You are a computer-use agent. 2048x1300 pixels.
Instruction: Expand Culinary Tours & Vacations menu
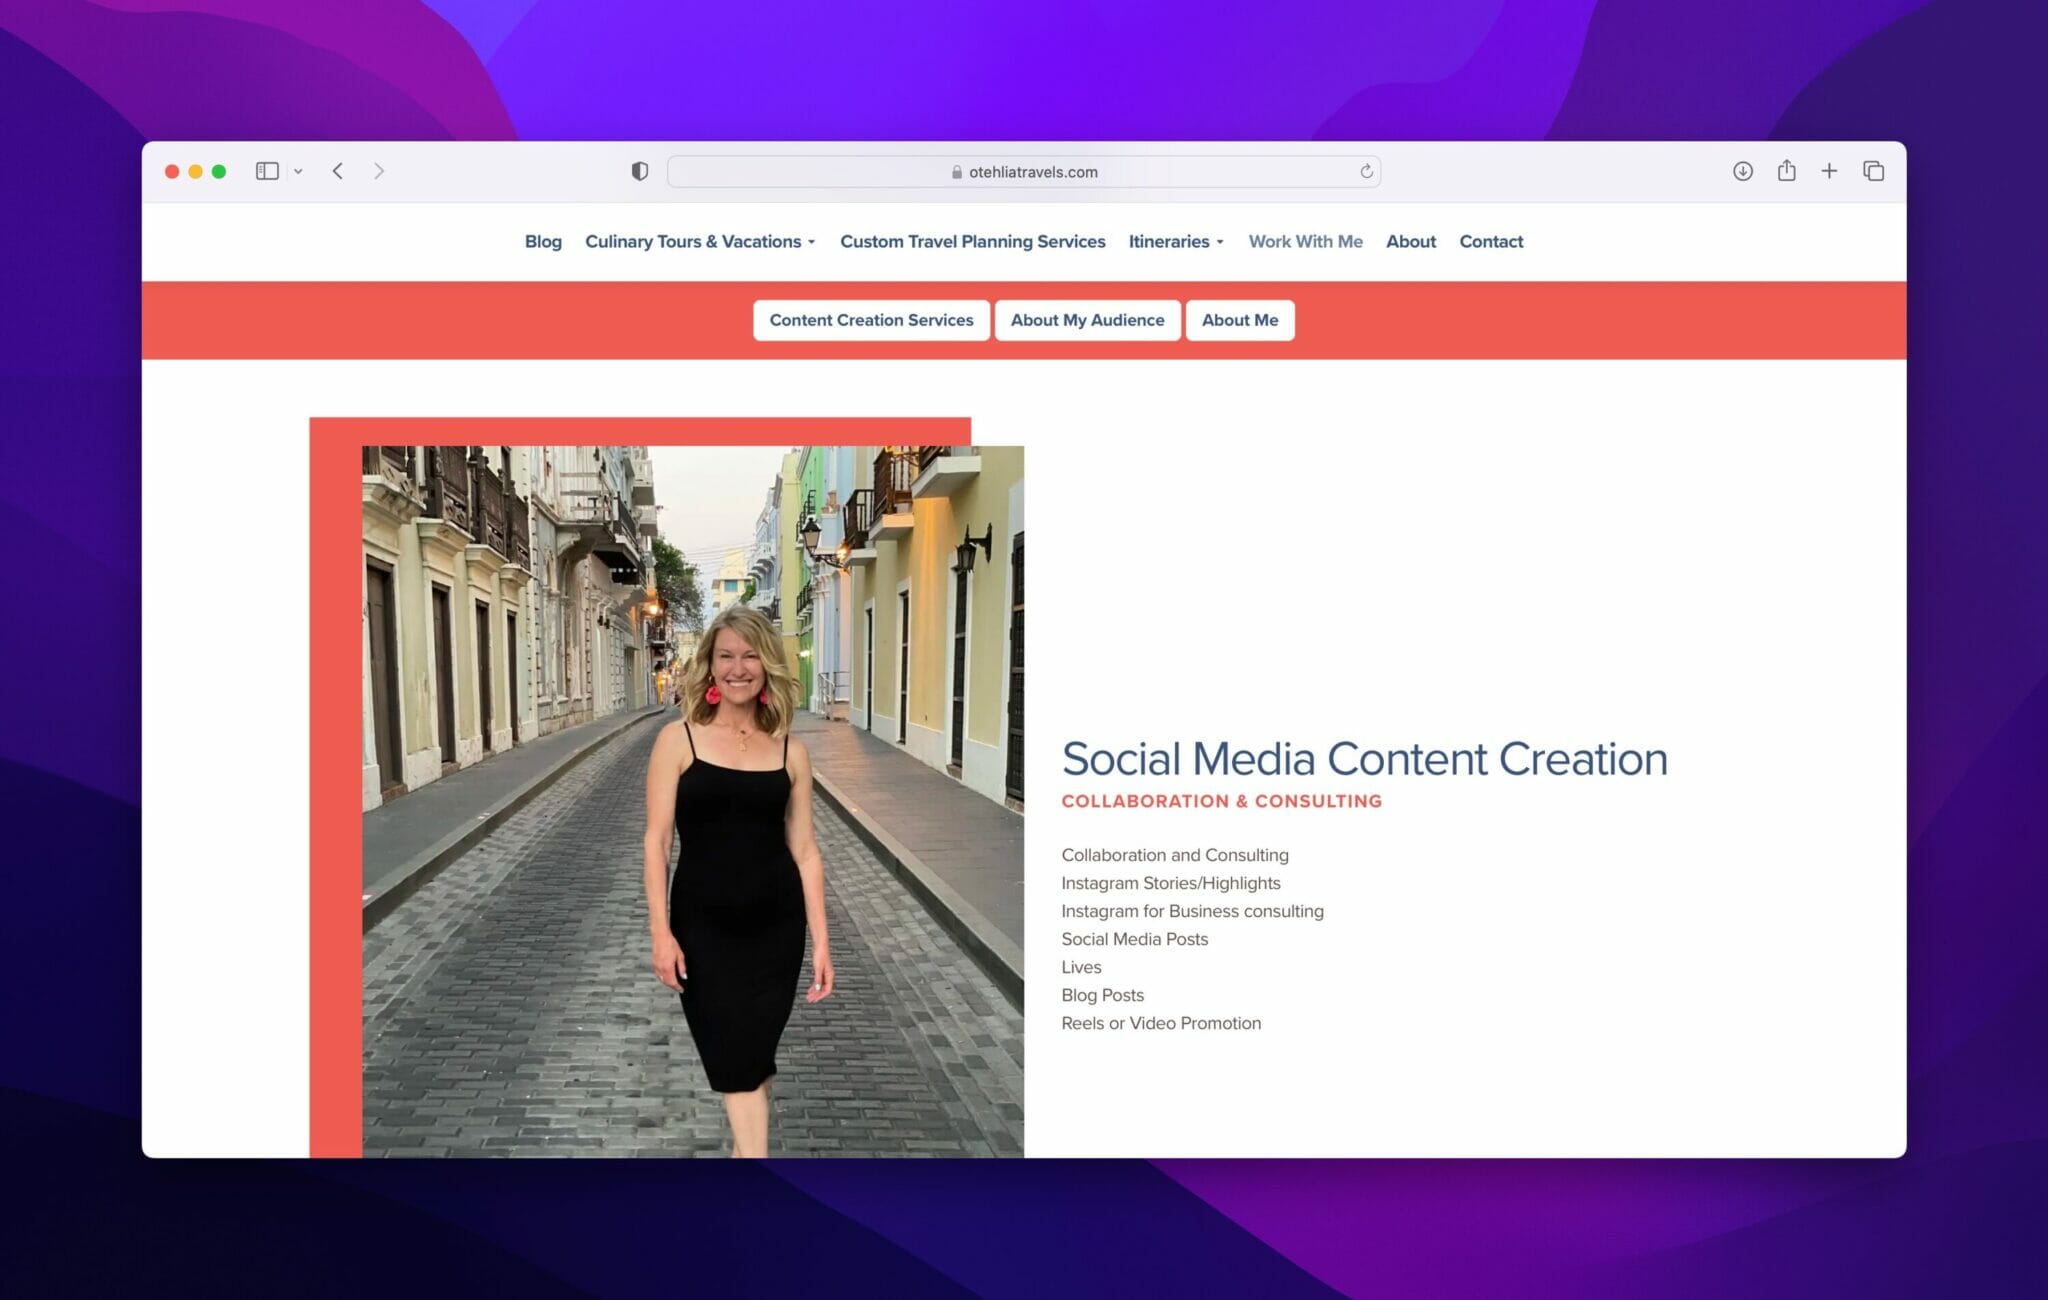(700, 241)
